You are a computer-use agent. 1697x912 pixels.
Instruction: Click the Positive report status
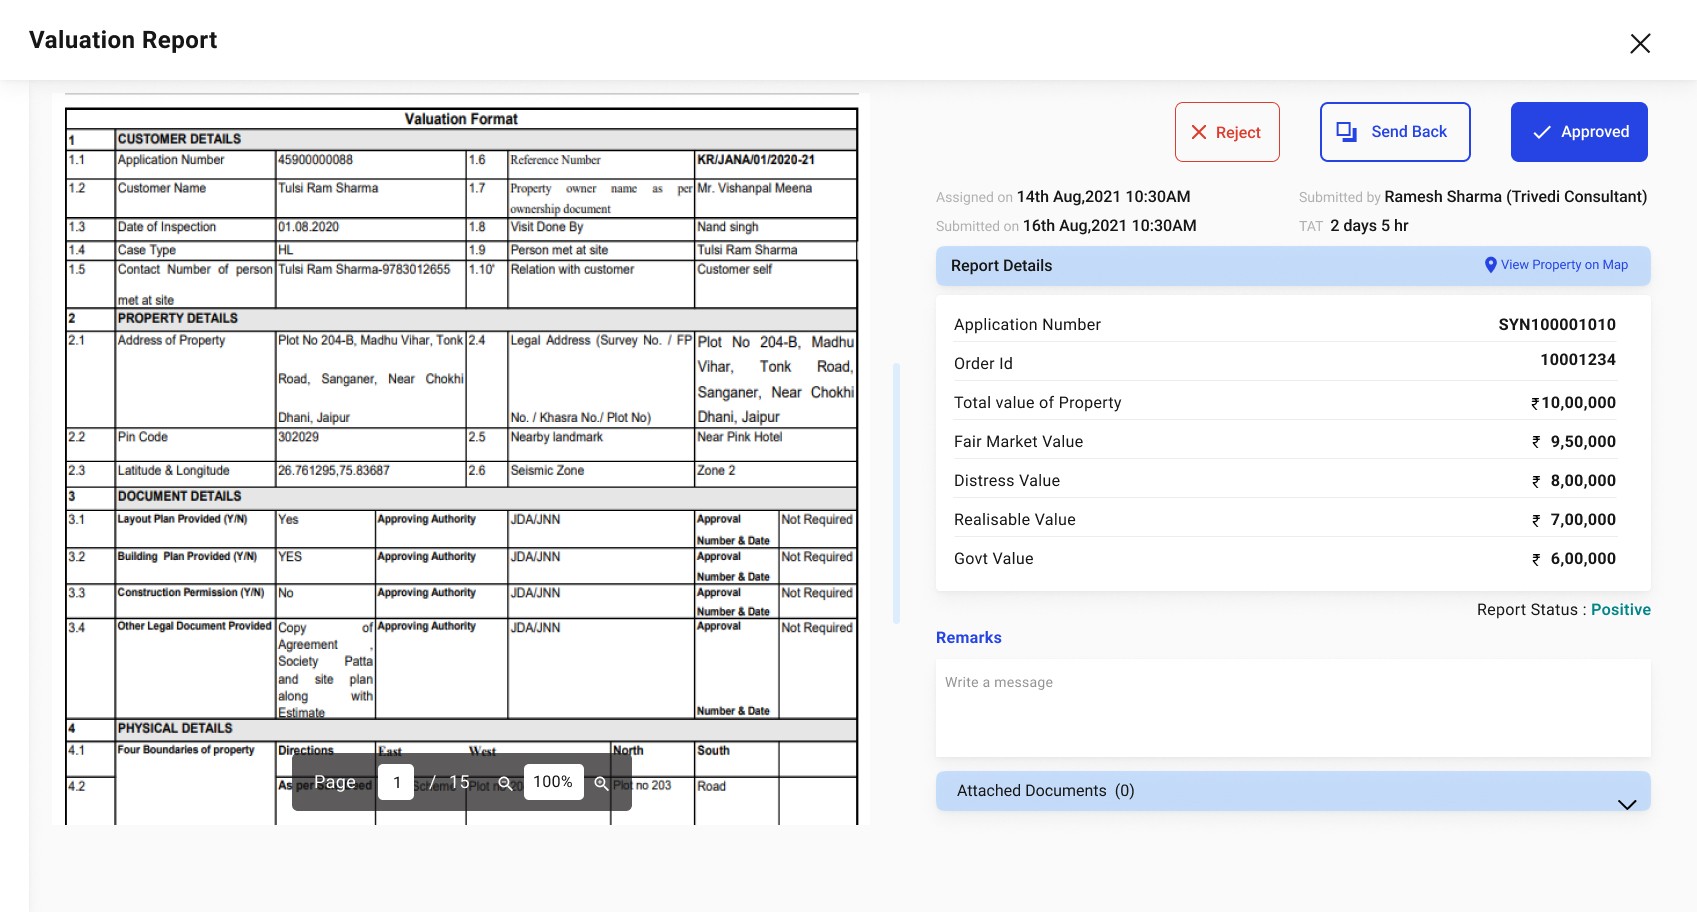(1621, 610)
